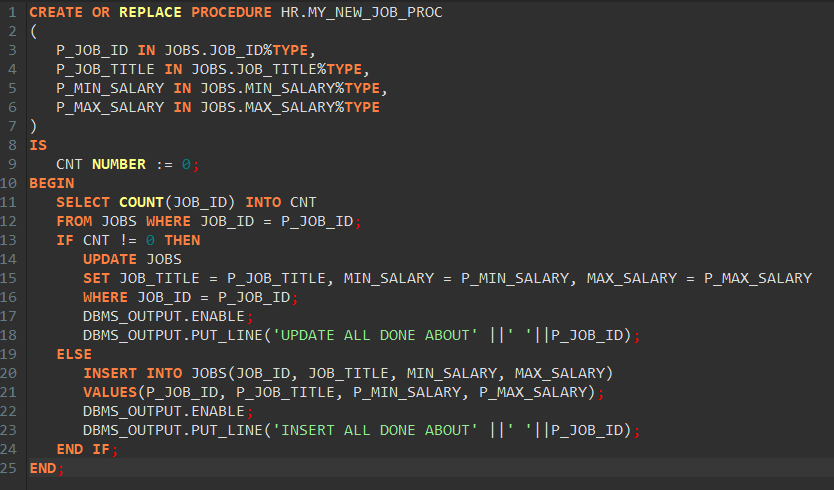This screenshot has height=490, width=834.
Task: Click DBMS_OUTPUT.ENABLE on line 22
Action: [163, 411]
